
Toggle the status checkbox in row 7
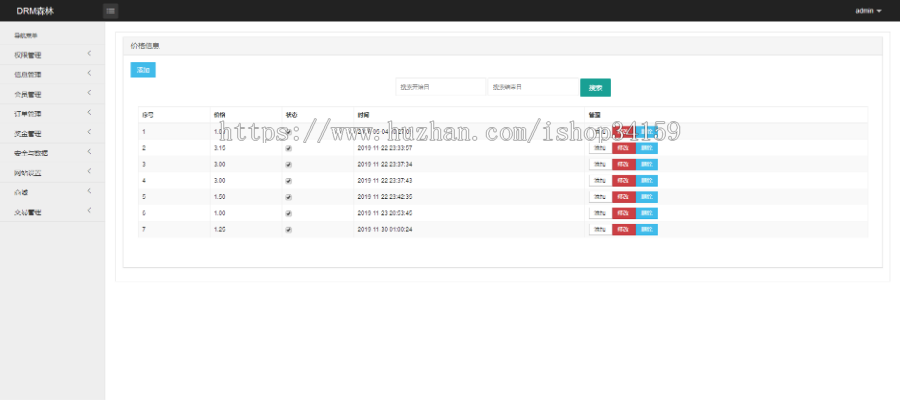[x=289, y=230]
